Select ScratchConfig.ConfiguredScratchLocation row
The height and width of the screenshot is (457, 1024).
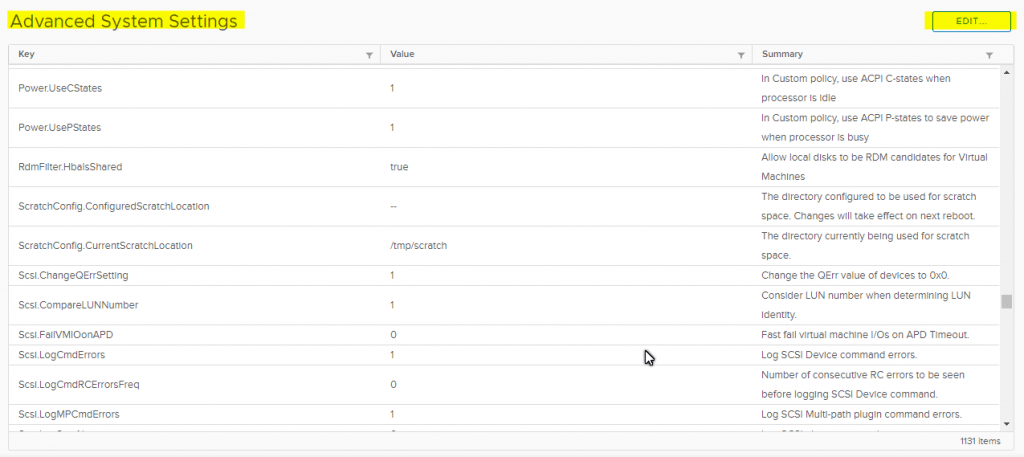coord(504,206)
